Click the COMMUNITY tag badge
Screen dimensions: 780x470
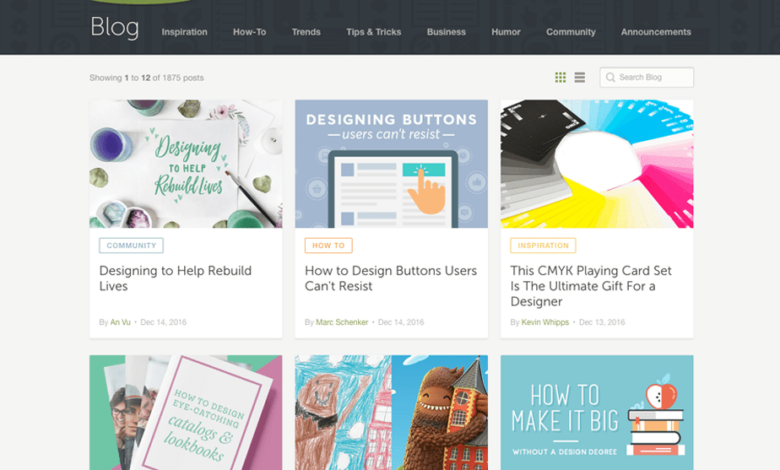pyautogui.click(x=131, y=245)
